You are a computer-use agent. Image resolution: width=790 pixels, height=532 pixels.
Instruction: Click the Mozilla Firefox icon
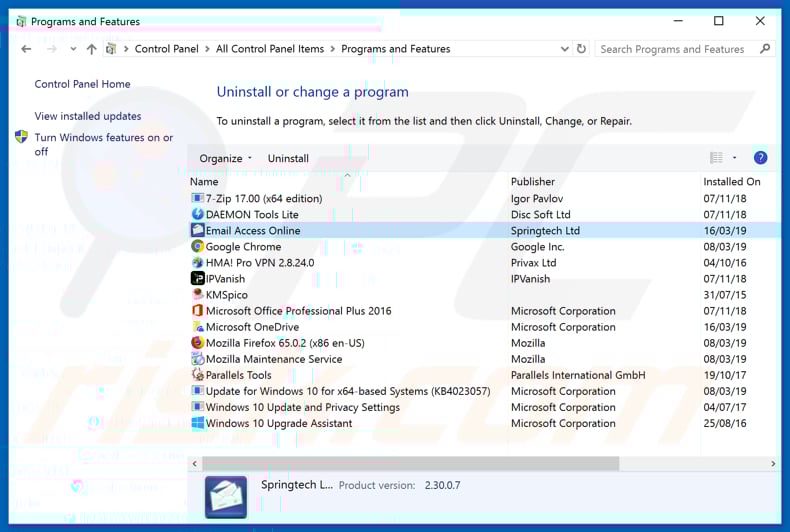[198, 343]
